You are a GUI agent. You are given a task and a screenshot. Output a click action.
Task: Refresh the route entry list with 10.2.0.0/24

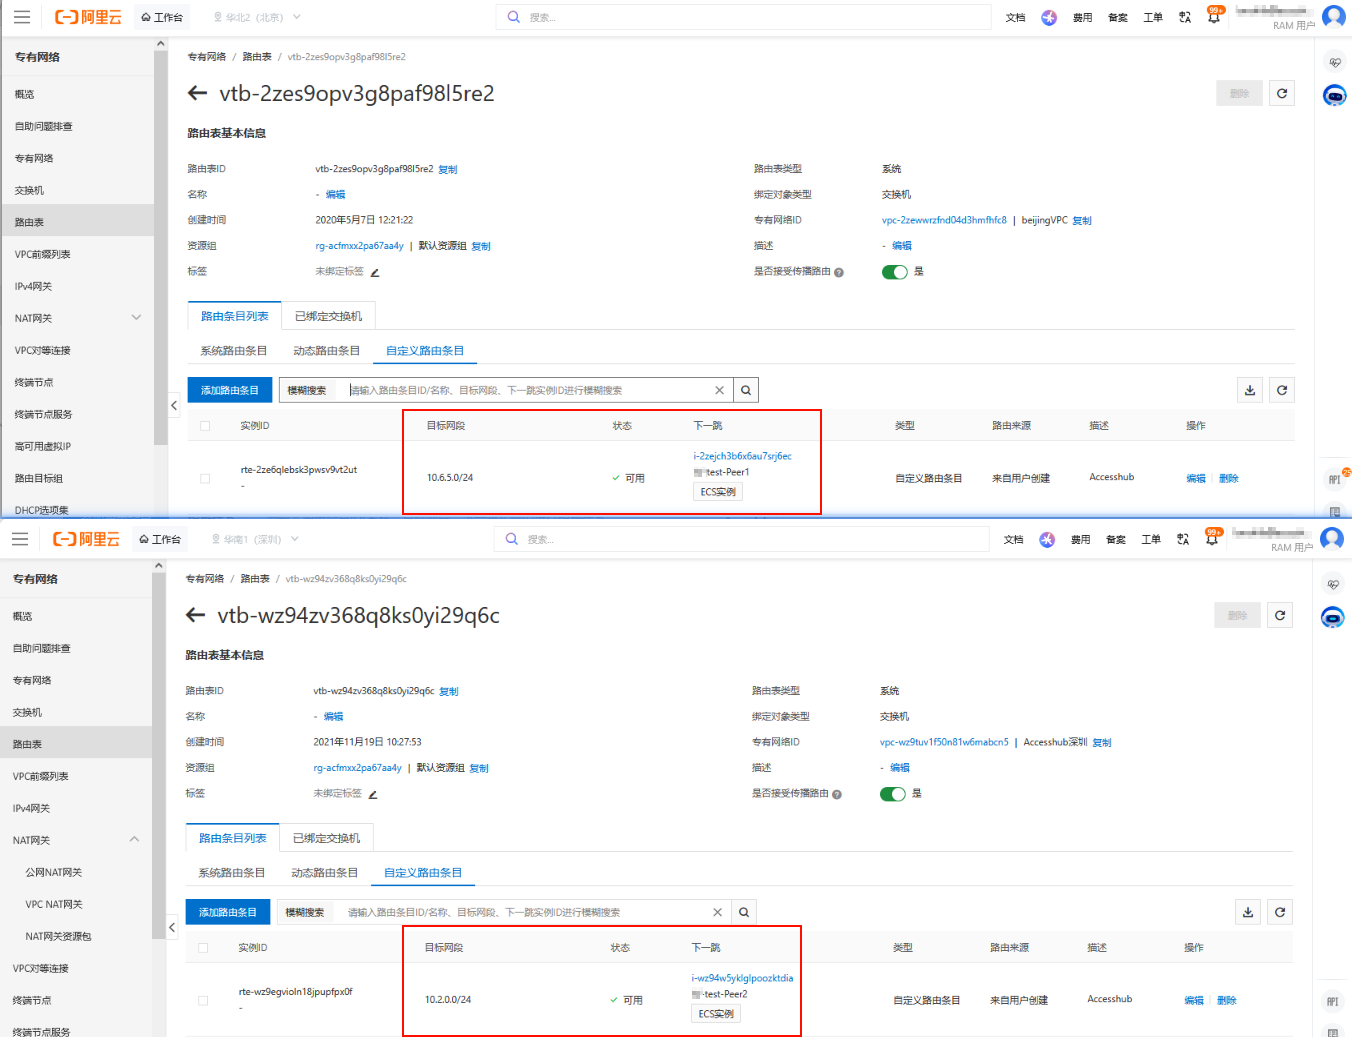point(1280,912)
